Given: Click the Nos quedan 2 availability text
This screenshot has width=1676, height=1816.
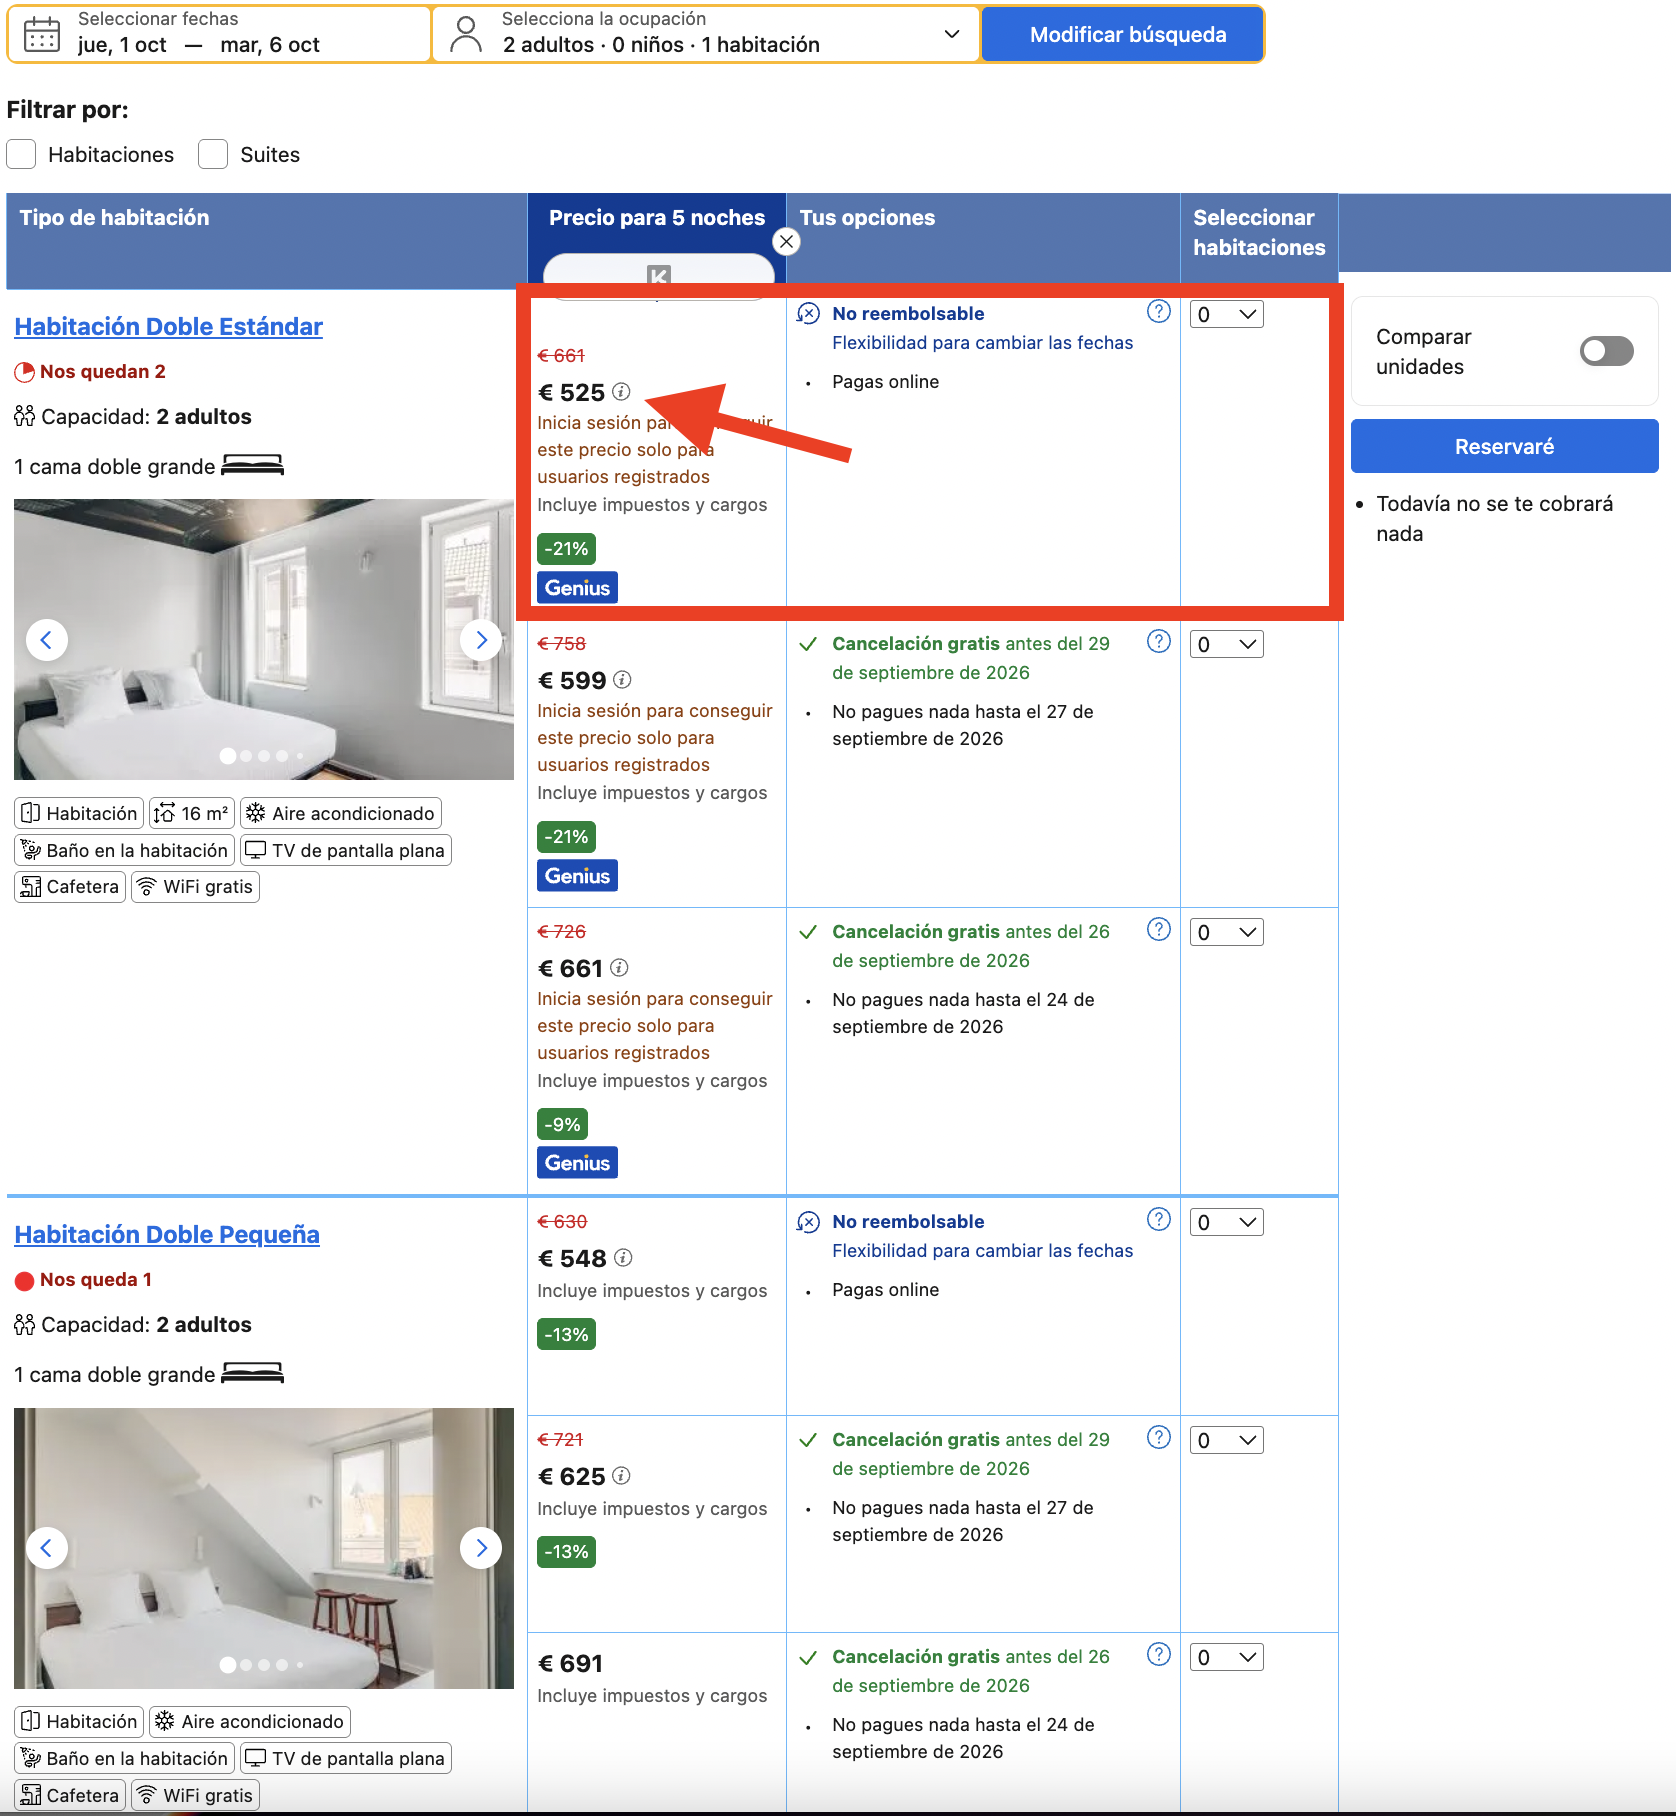Looking at the screenshot, I should (102, 371).
